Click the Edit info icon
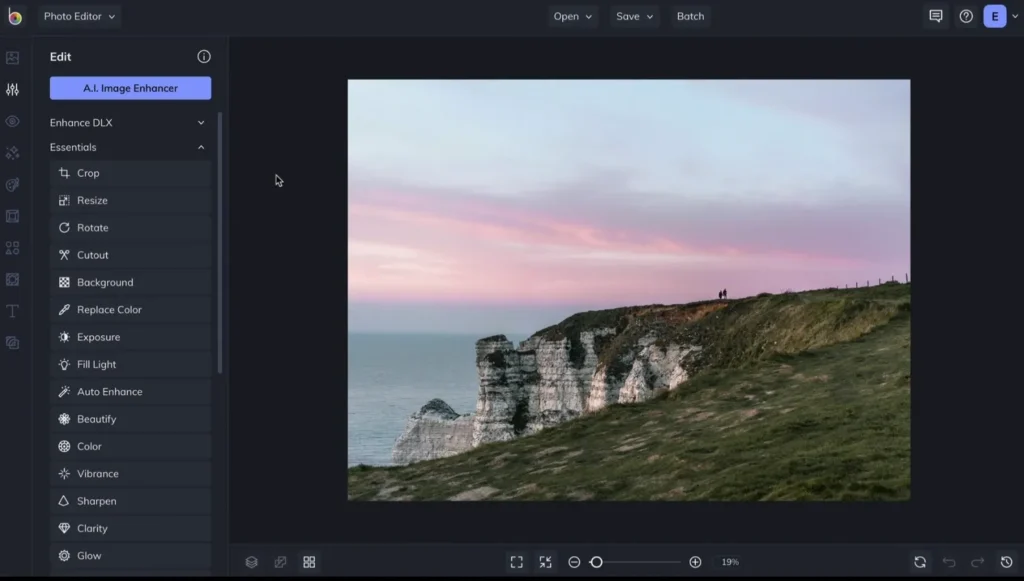 pos(204,57)
